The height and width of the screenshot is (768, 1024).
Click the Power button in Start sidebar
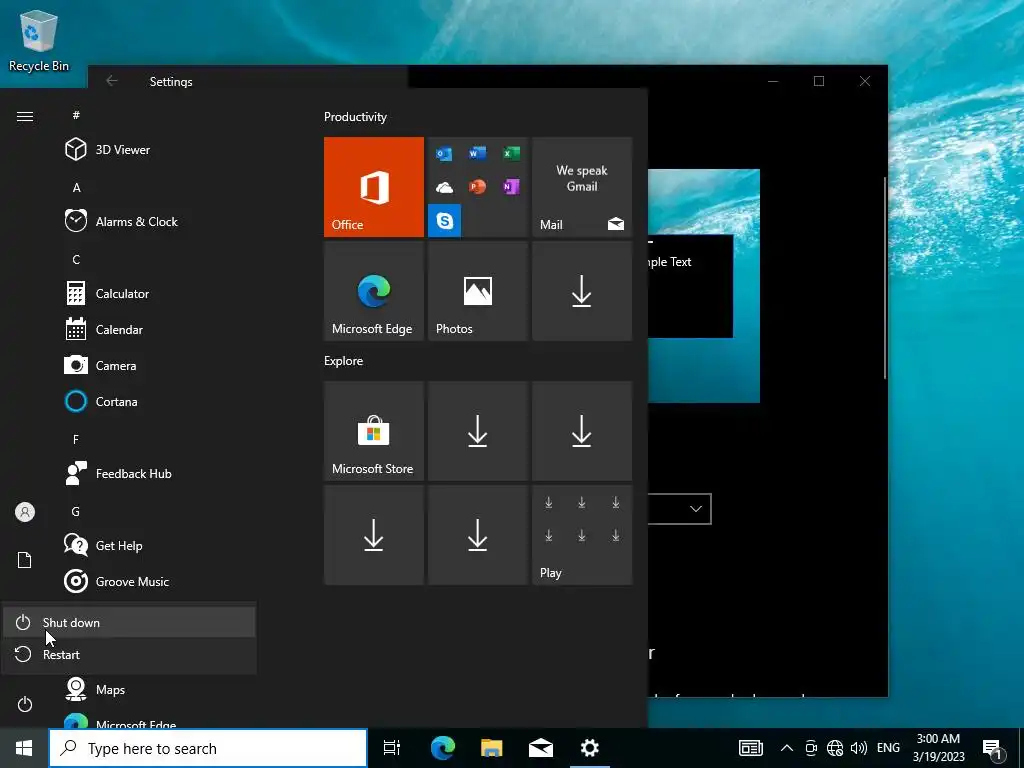(x=25, y=705)
